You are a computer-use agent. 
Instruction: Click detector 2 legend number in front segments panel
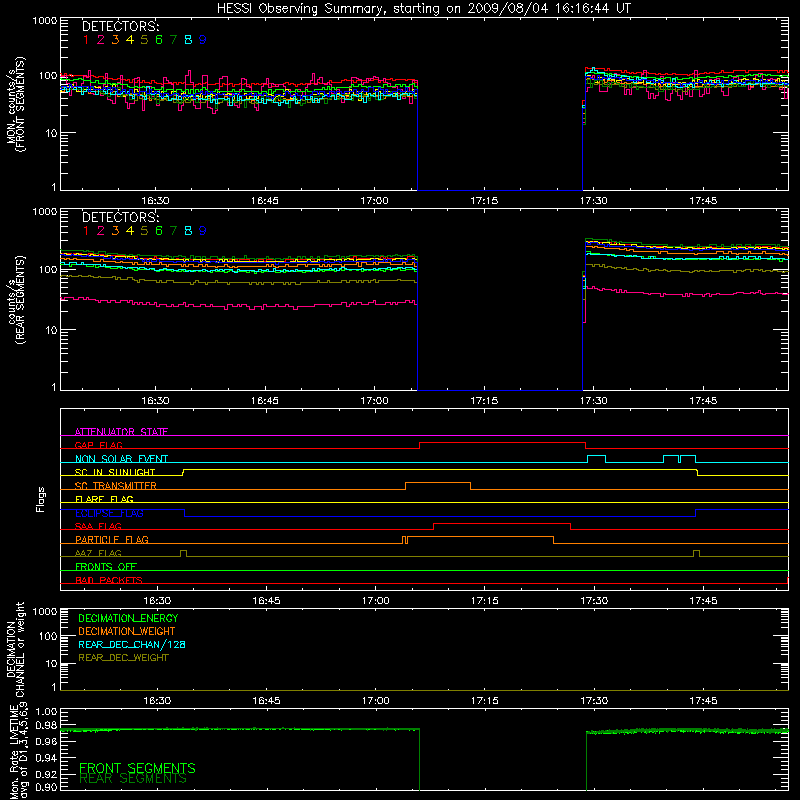click(101, 40)
